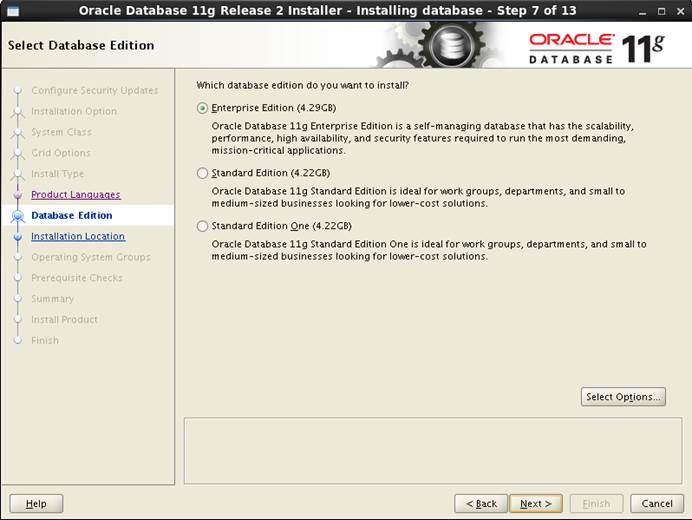Click the Installation Location step bullet
The height and width of the screenshot is (520, 692).
click(x=18, y=237)
